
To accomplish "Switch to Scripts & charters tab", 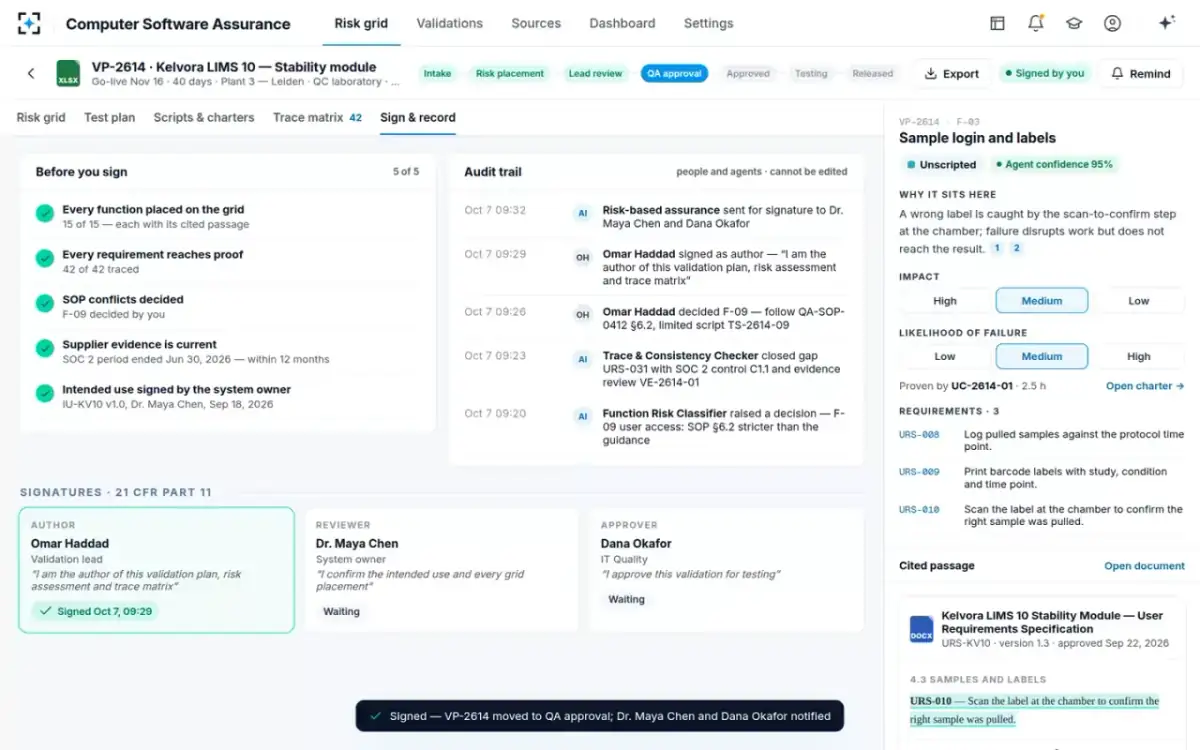I will point(204,117).
